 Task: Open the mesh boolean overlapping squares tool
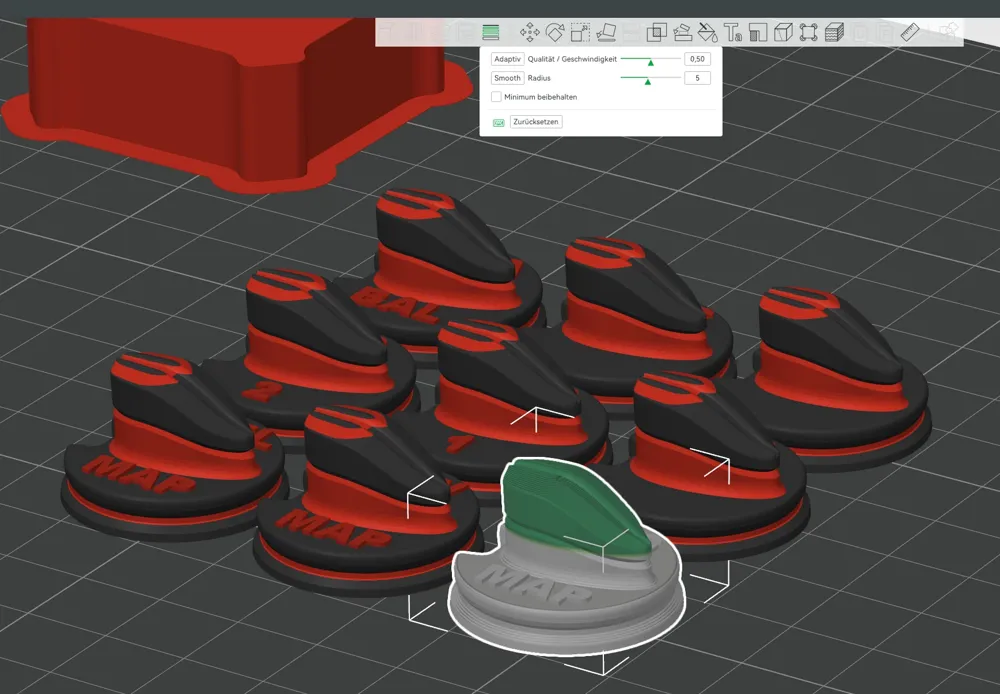(x=656, y=32)
